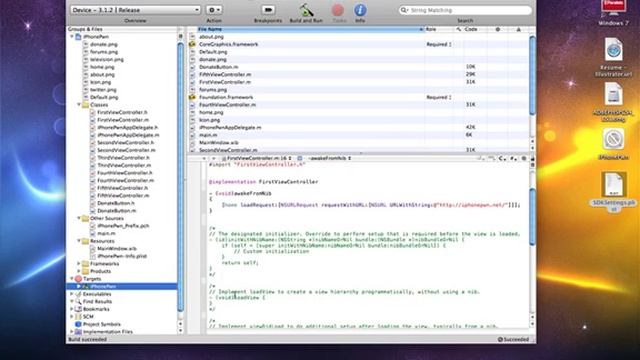This screenshot has width=640, height=360.
Task: Click the warnings column header icon
Action: (518, 29)
